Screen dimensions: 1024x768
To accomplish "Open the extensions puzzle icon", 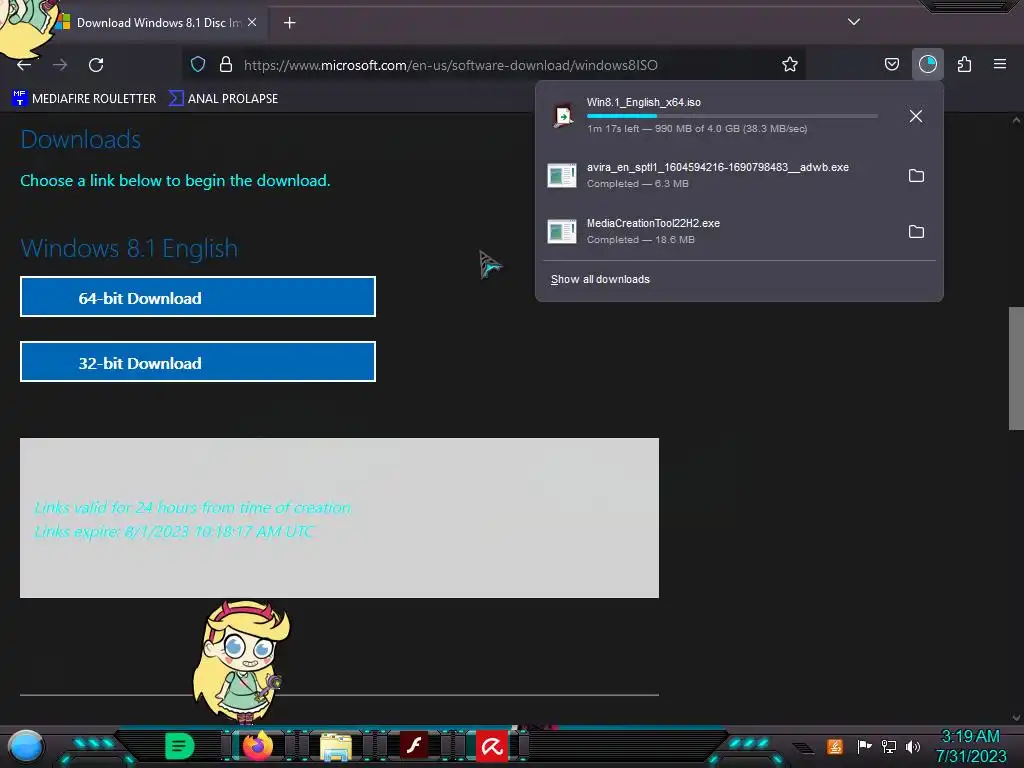I will 964,64.
